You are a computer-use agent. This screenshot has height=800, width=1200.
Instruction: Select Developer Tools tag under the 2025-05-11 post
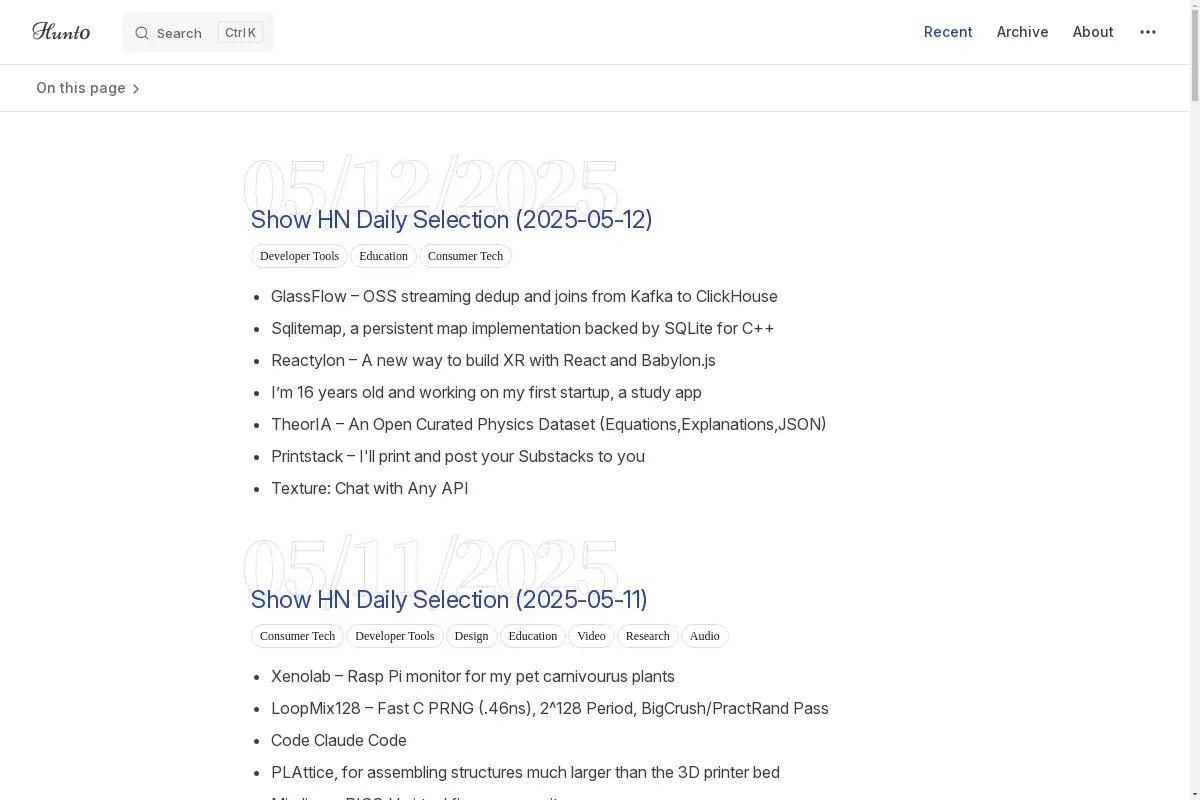tap(394, 636)
